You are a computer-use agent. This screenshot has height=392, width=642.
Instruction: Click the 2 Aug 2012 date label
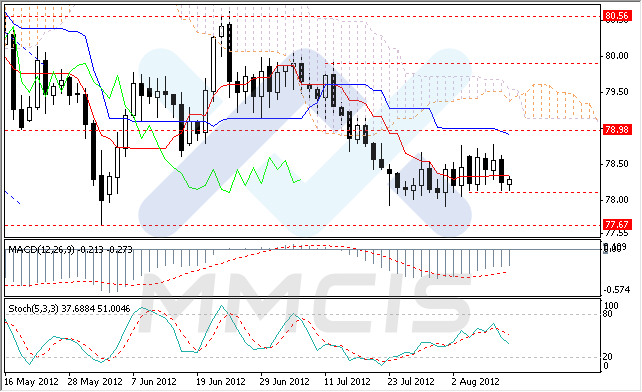(x=476, y=382)
